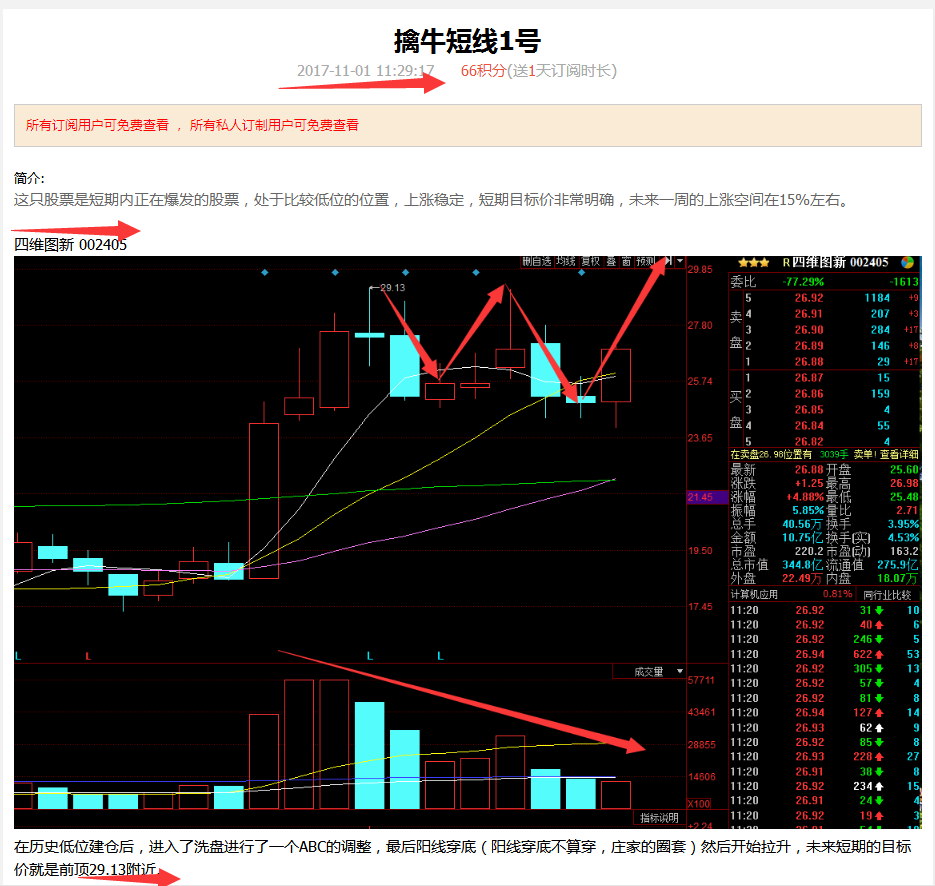Click the green down arrow in 305 row
This screenshot has height=886, width=935.
[879, 669]
